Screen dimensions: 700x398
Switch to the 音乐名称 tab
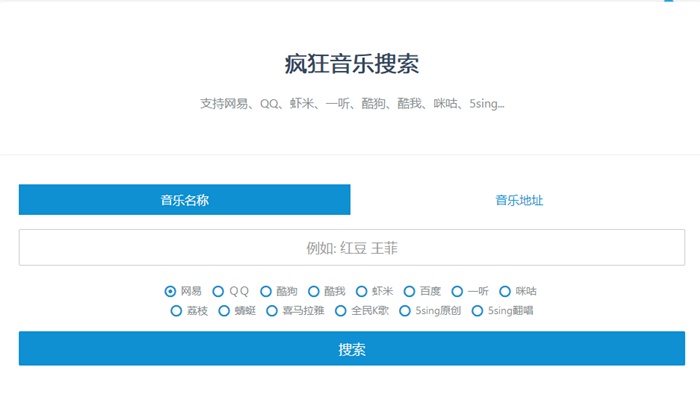184,200
